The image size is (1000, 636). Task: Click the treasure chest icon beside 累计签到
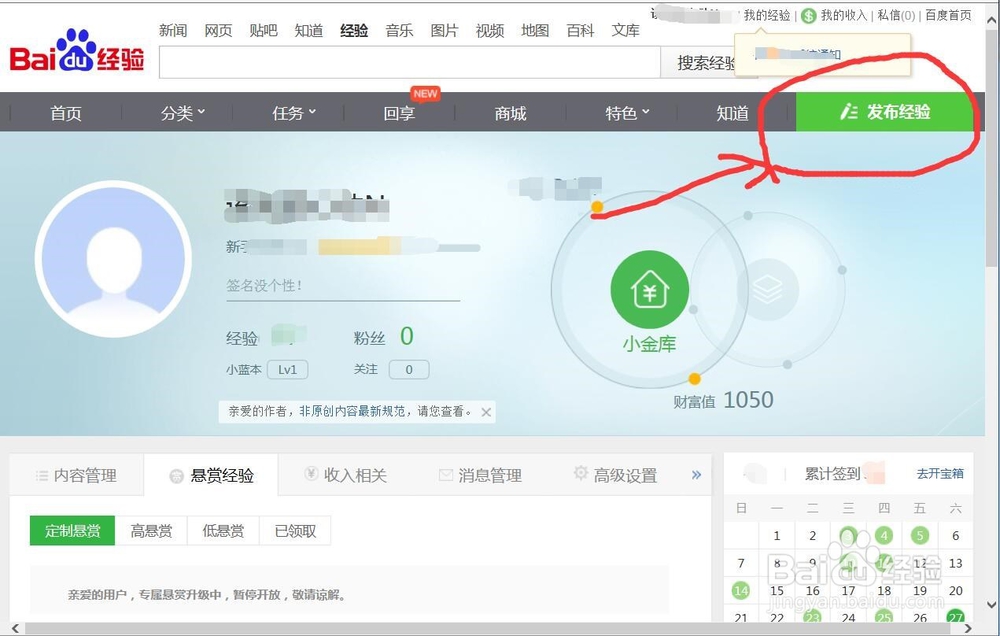pos(753,472)
